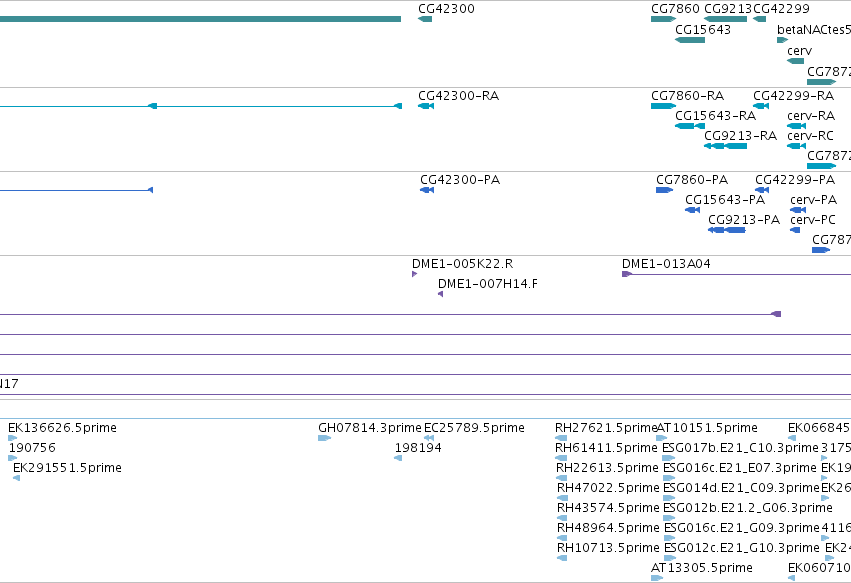Select the EC25789.5prime EST label

(x=474, y=428)
